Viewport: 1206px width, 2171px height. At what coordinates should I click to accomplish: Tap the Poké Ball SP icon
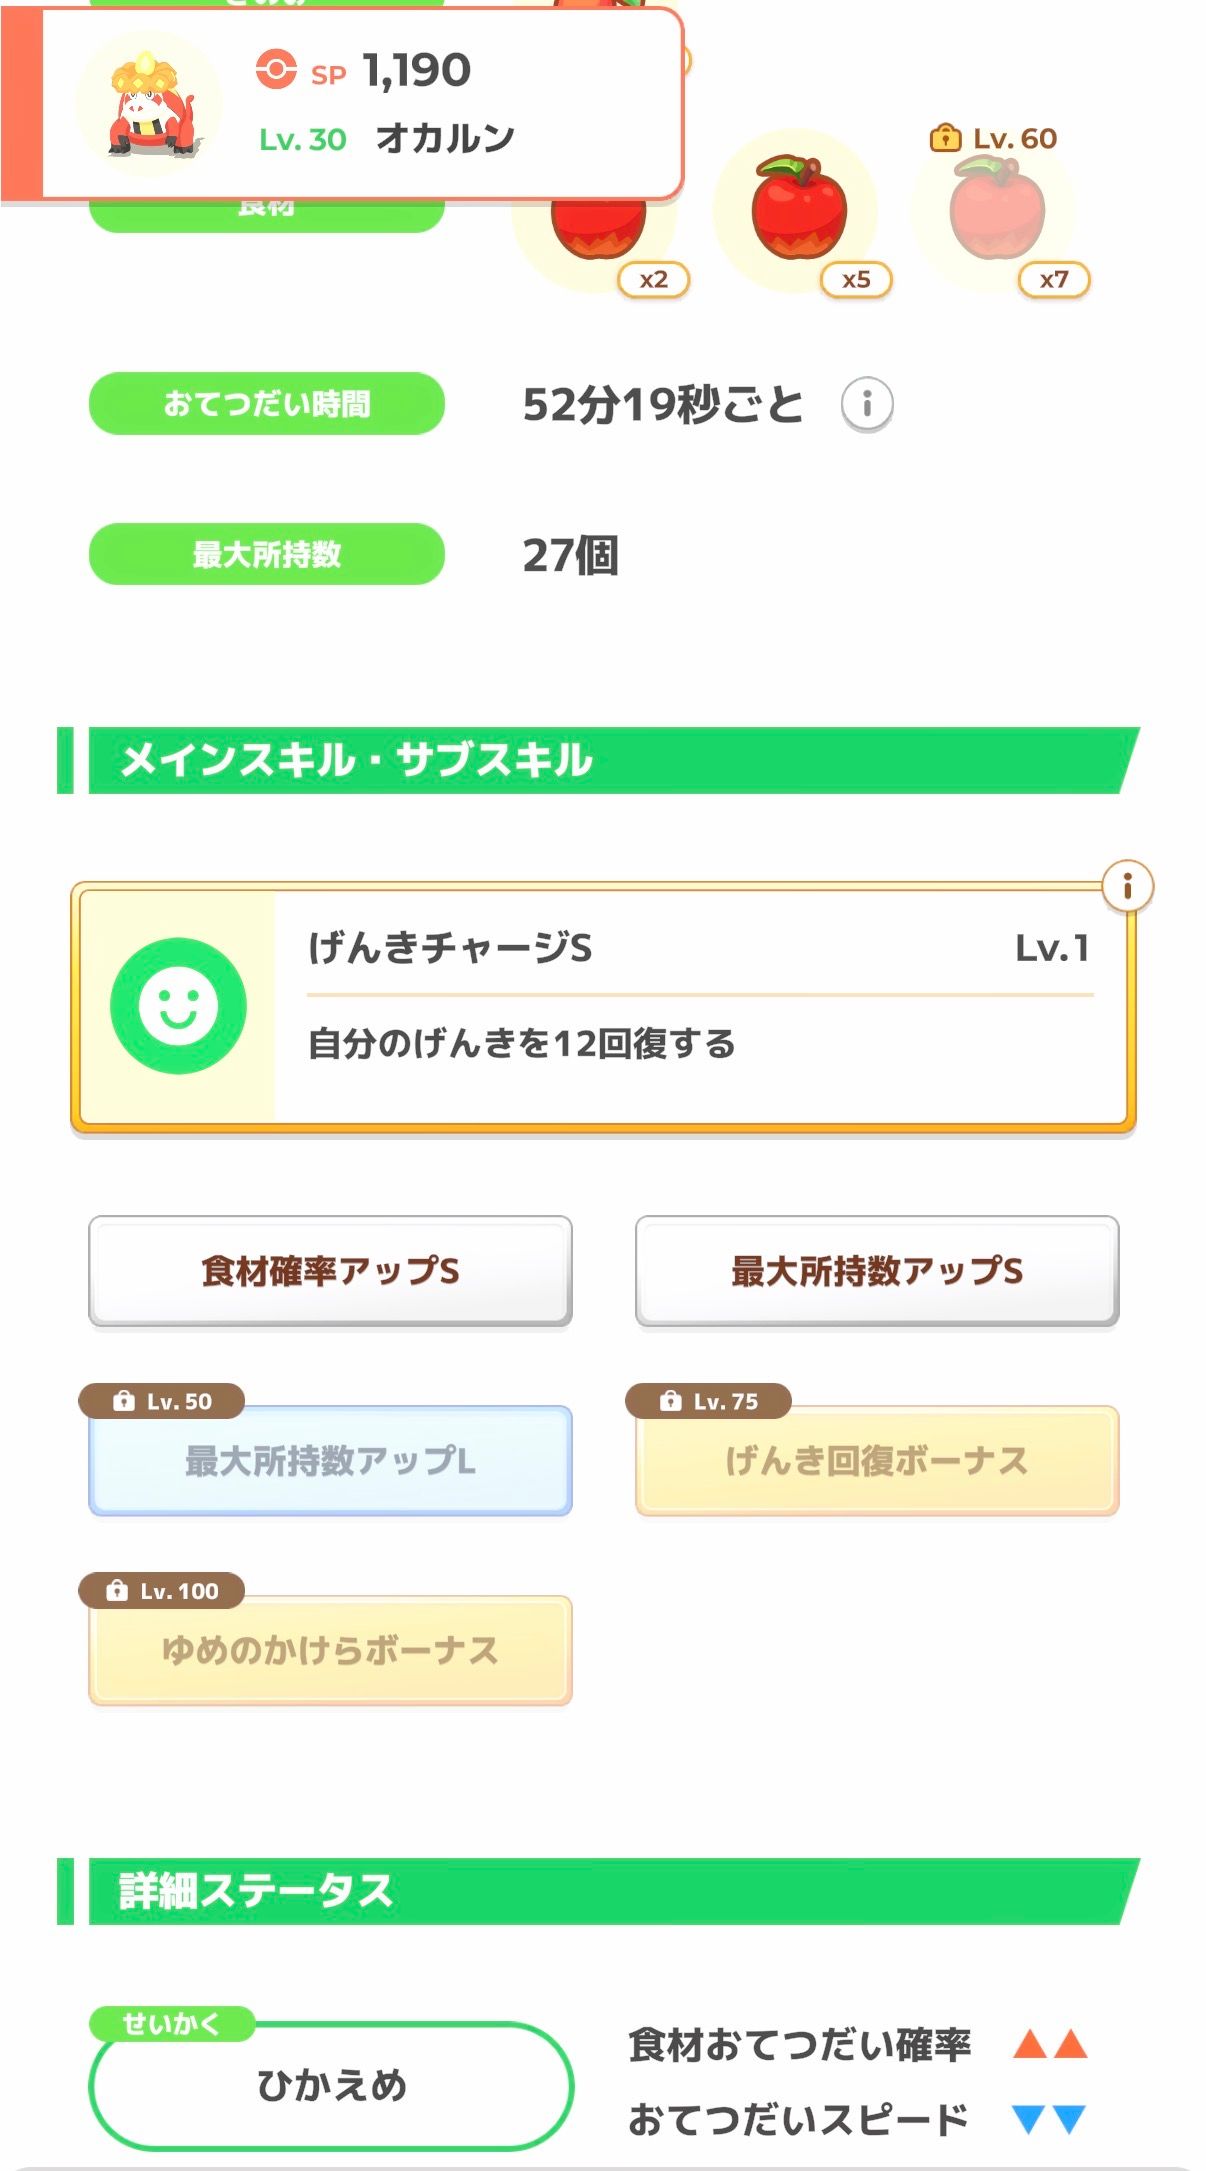click(x=276, y=70)
